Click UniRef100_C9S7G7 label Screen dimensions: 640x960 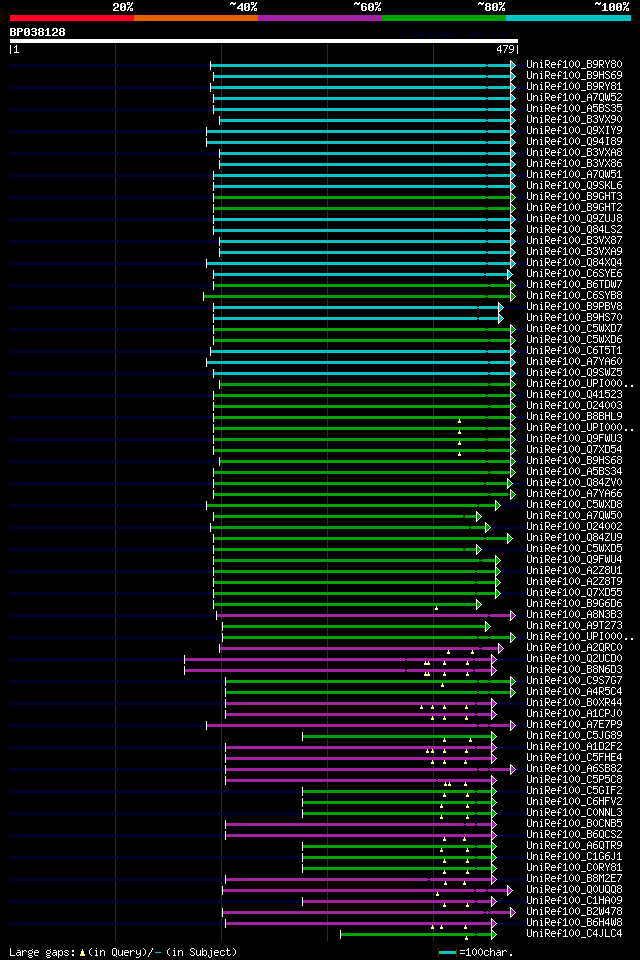pyautogui.click(x=574, y=681)
